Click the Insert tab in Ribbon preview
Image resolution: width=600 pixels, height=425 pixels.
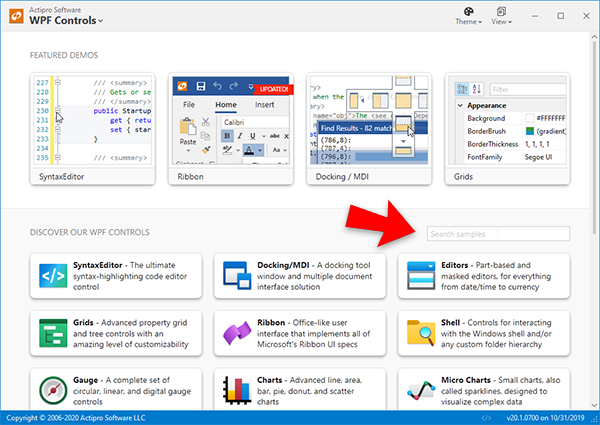264,105
